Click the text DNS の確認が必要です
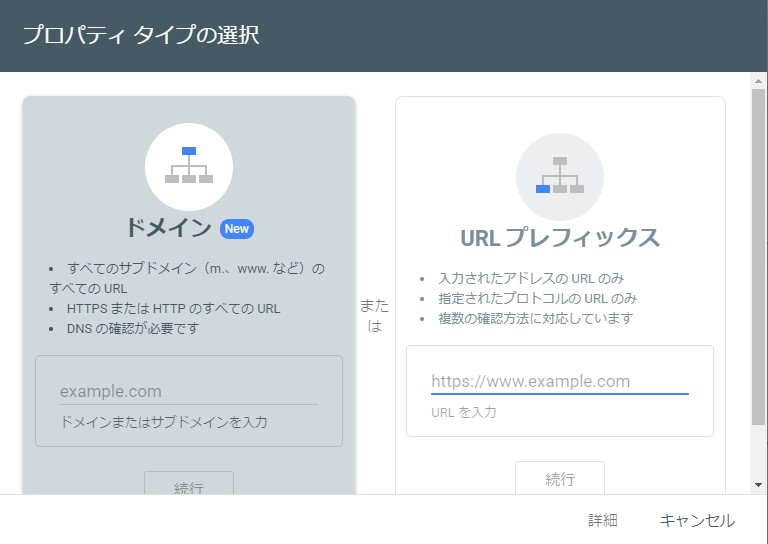The width and height of the screenshot is (768, 544). [133, 328]
